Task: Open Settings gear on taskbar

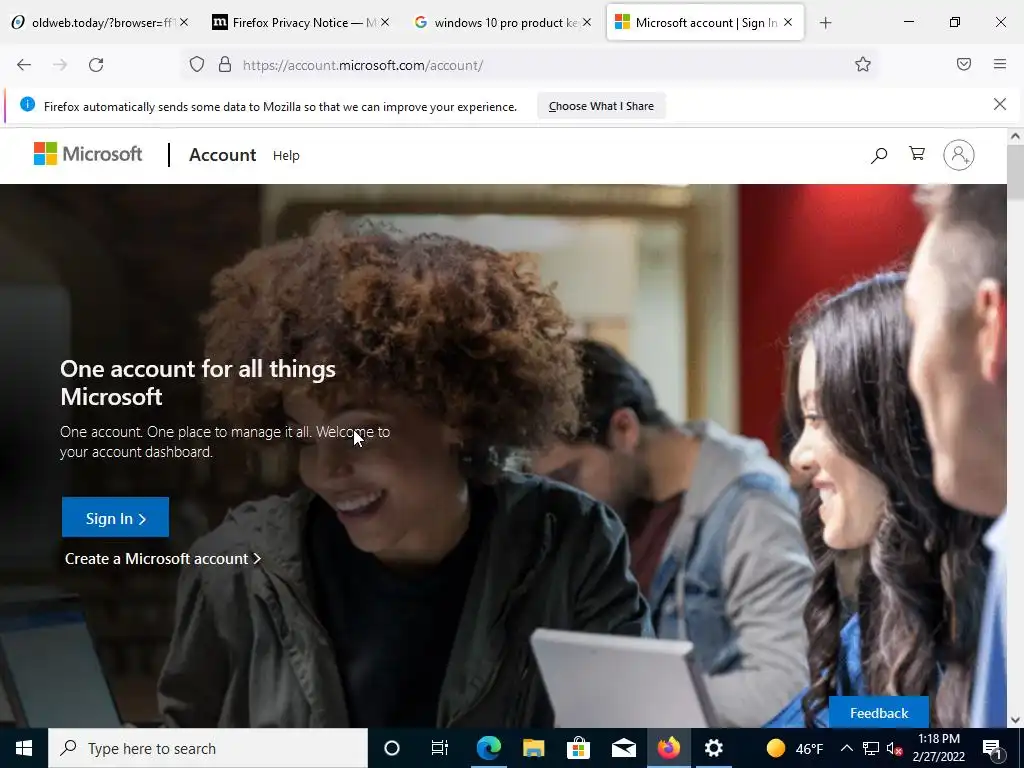Action: click(x=714, y=748)
